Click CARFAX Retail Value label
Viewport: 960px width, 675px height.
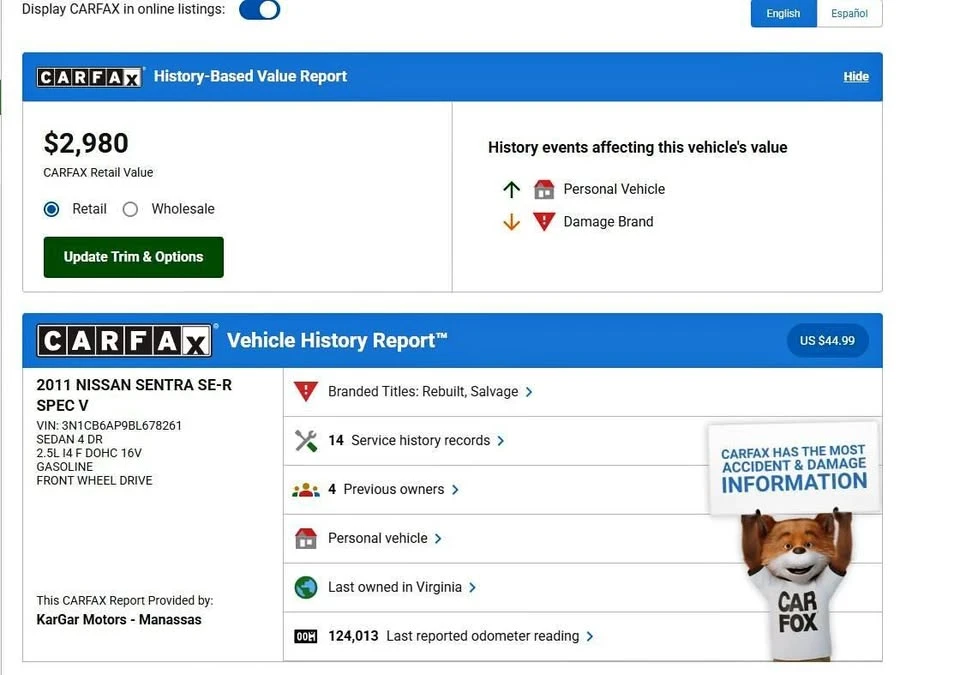pos(98,173)
